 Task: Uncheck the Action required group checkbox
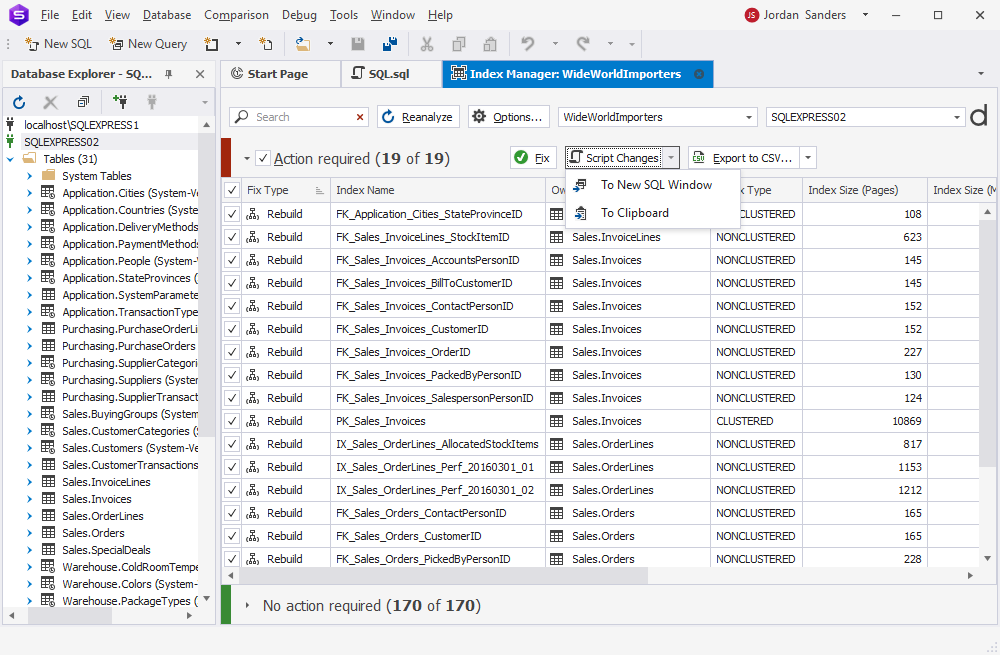pos(263,158)
